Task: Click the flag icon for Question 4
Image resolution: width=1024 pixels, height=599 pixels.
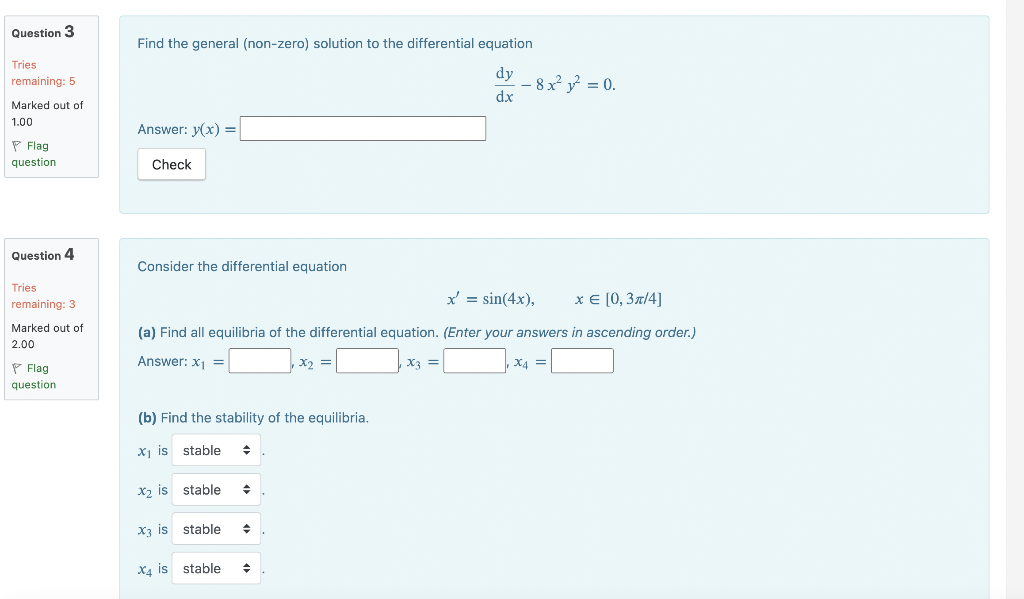Action: point(17,368)
